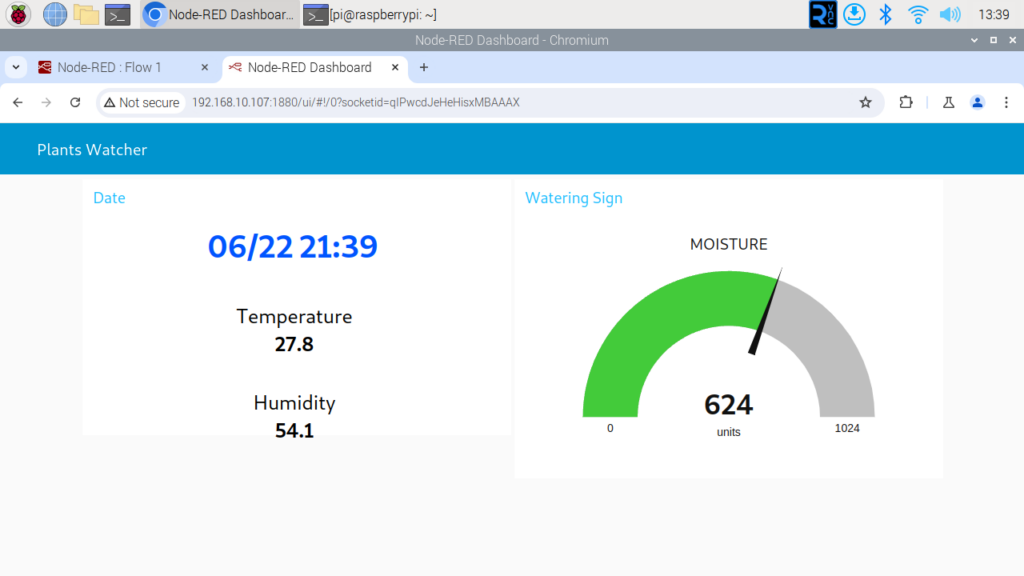Open the Chromium three-dot menu
The image size is (1024, 576).
click(x=1006, y=103)
